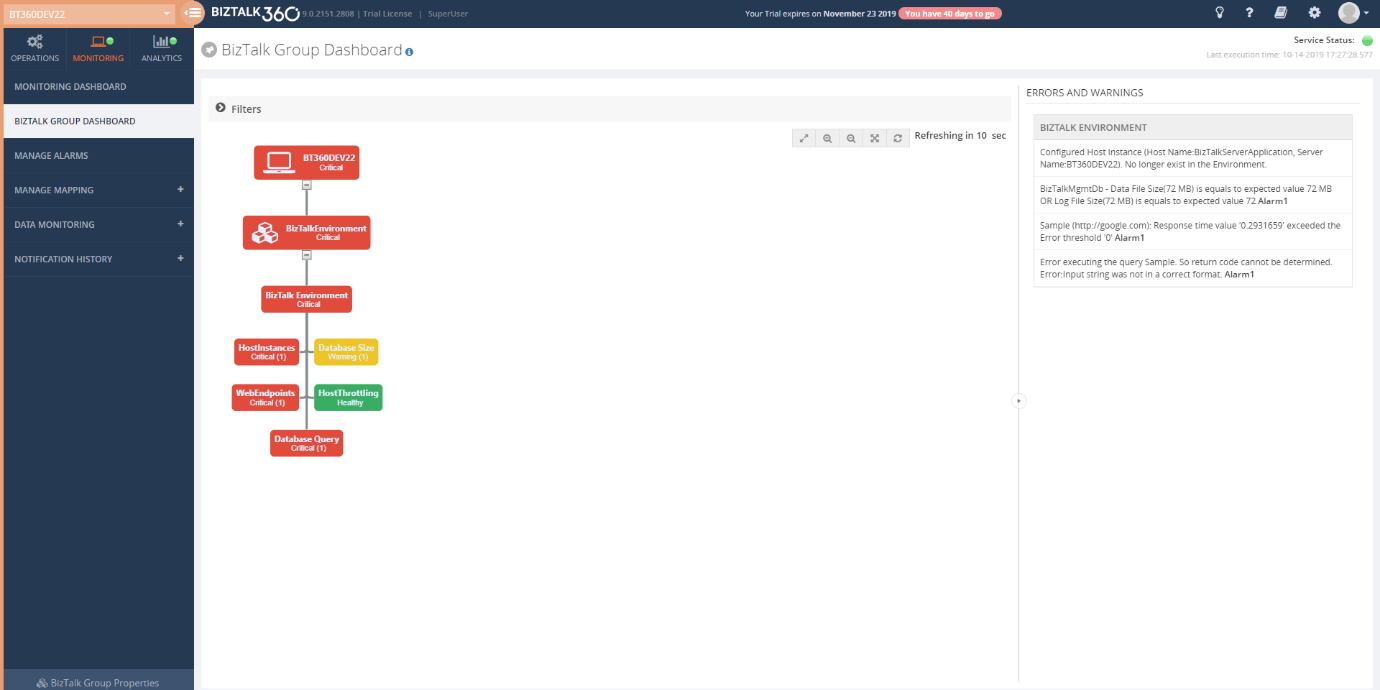Screen dimensions: 1380x690
Task: Click the BizTalkMgmtDb Data File Size warning
Action: 1193,195
